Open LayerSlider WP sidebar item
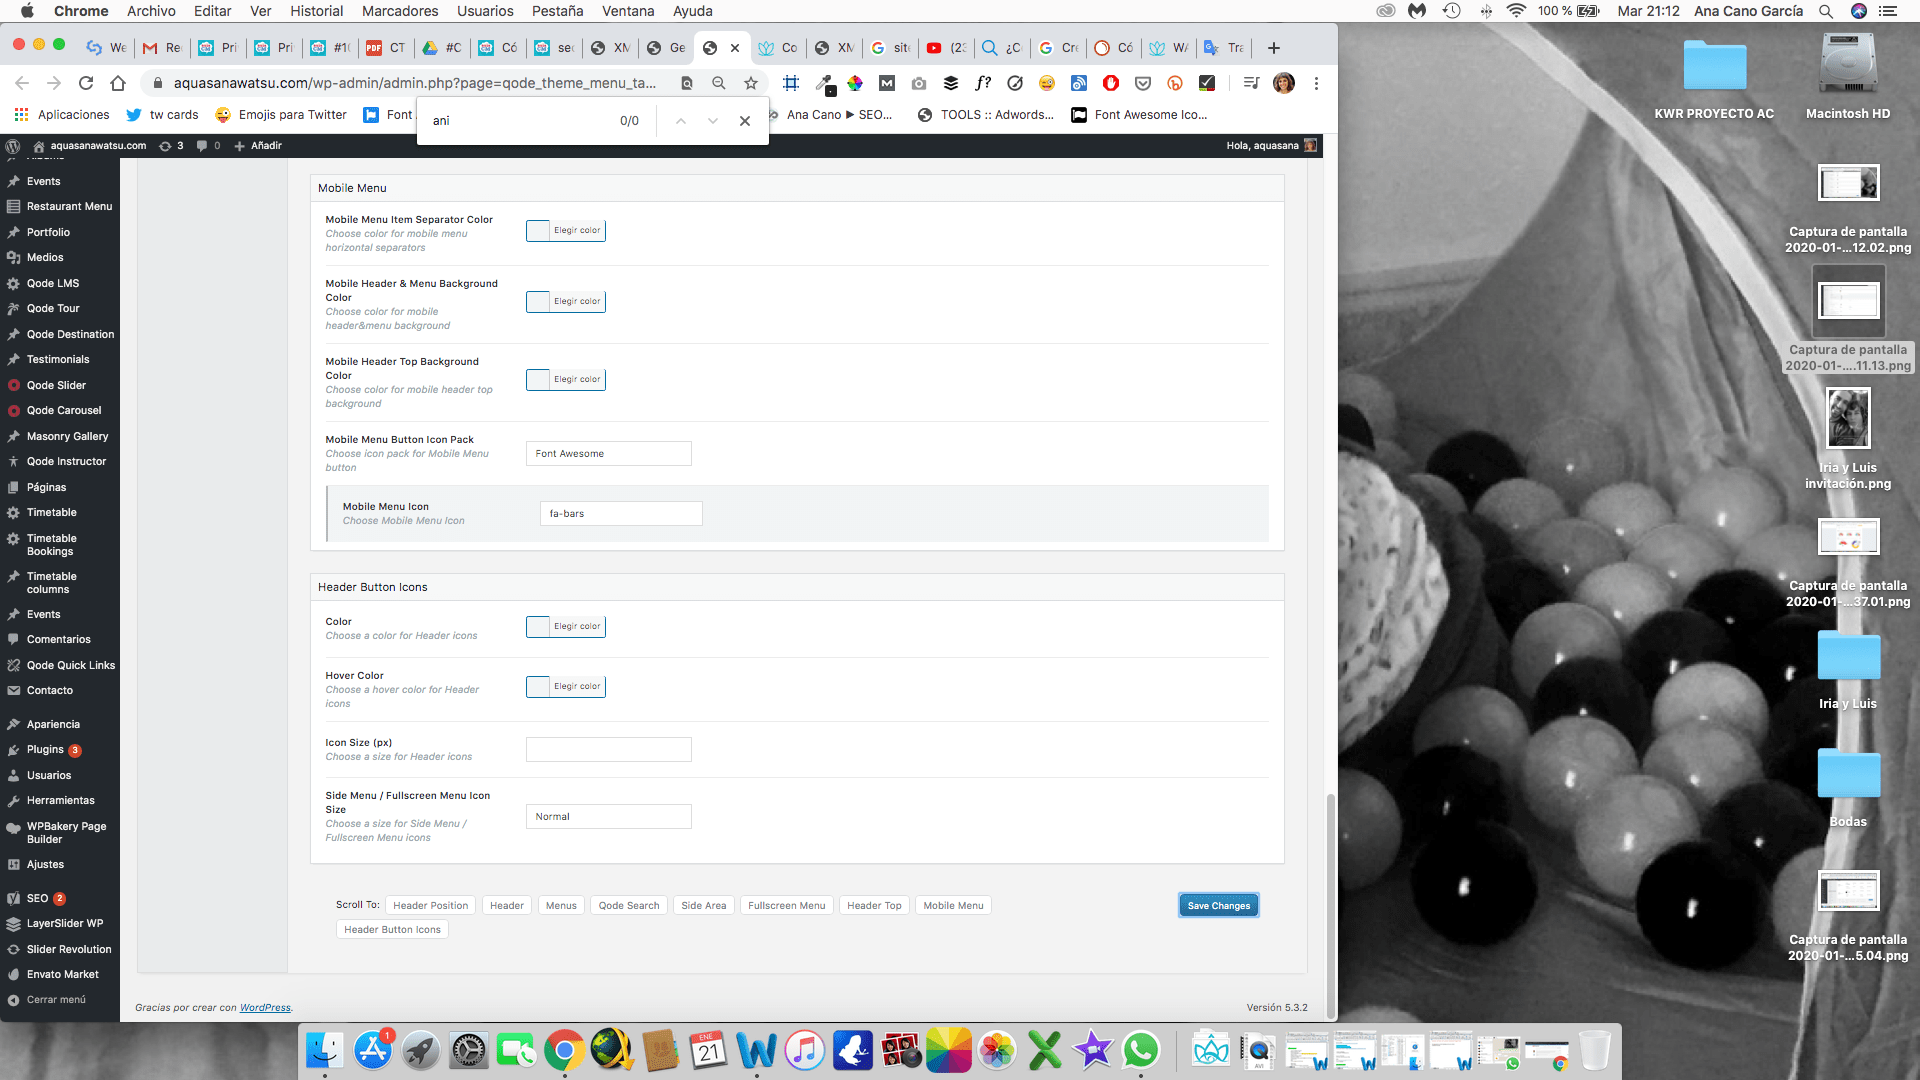The width and height of the screenshot is (1920, 1080). click(65, 924)
